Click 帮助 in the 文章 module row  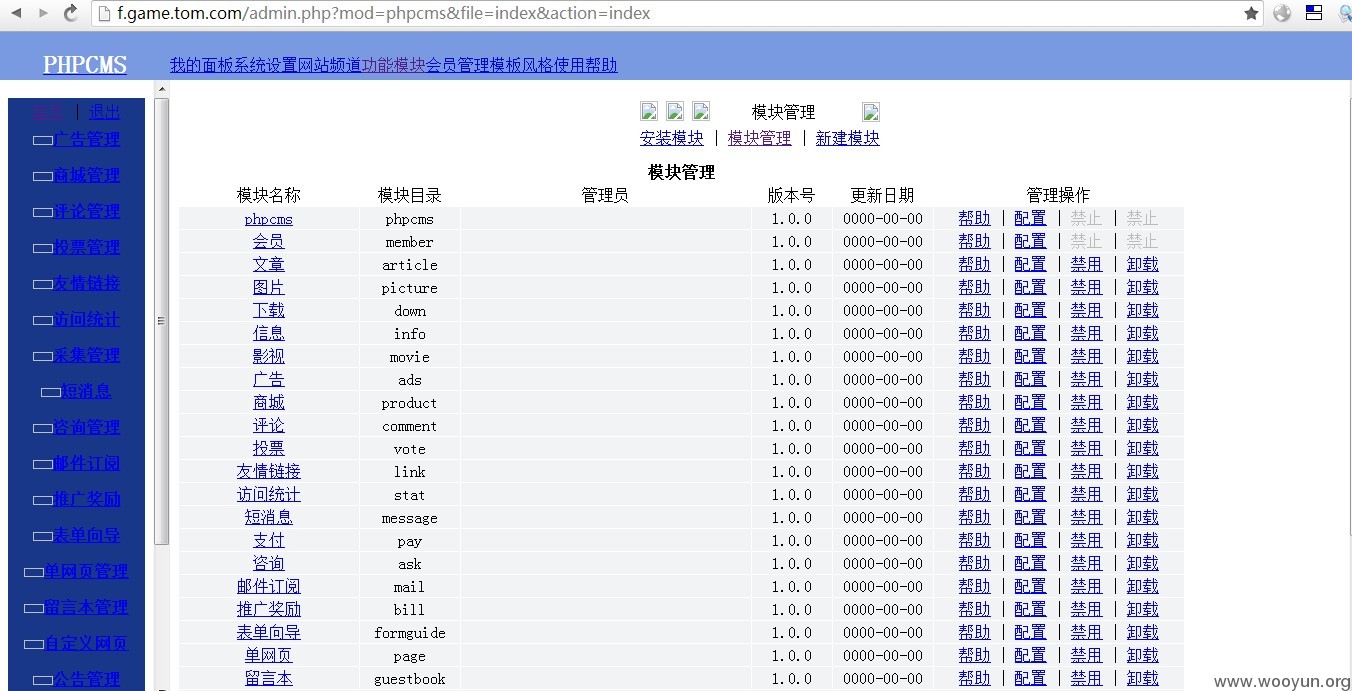pyautogui.click(x=974, y=264)
